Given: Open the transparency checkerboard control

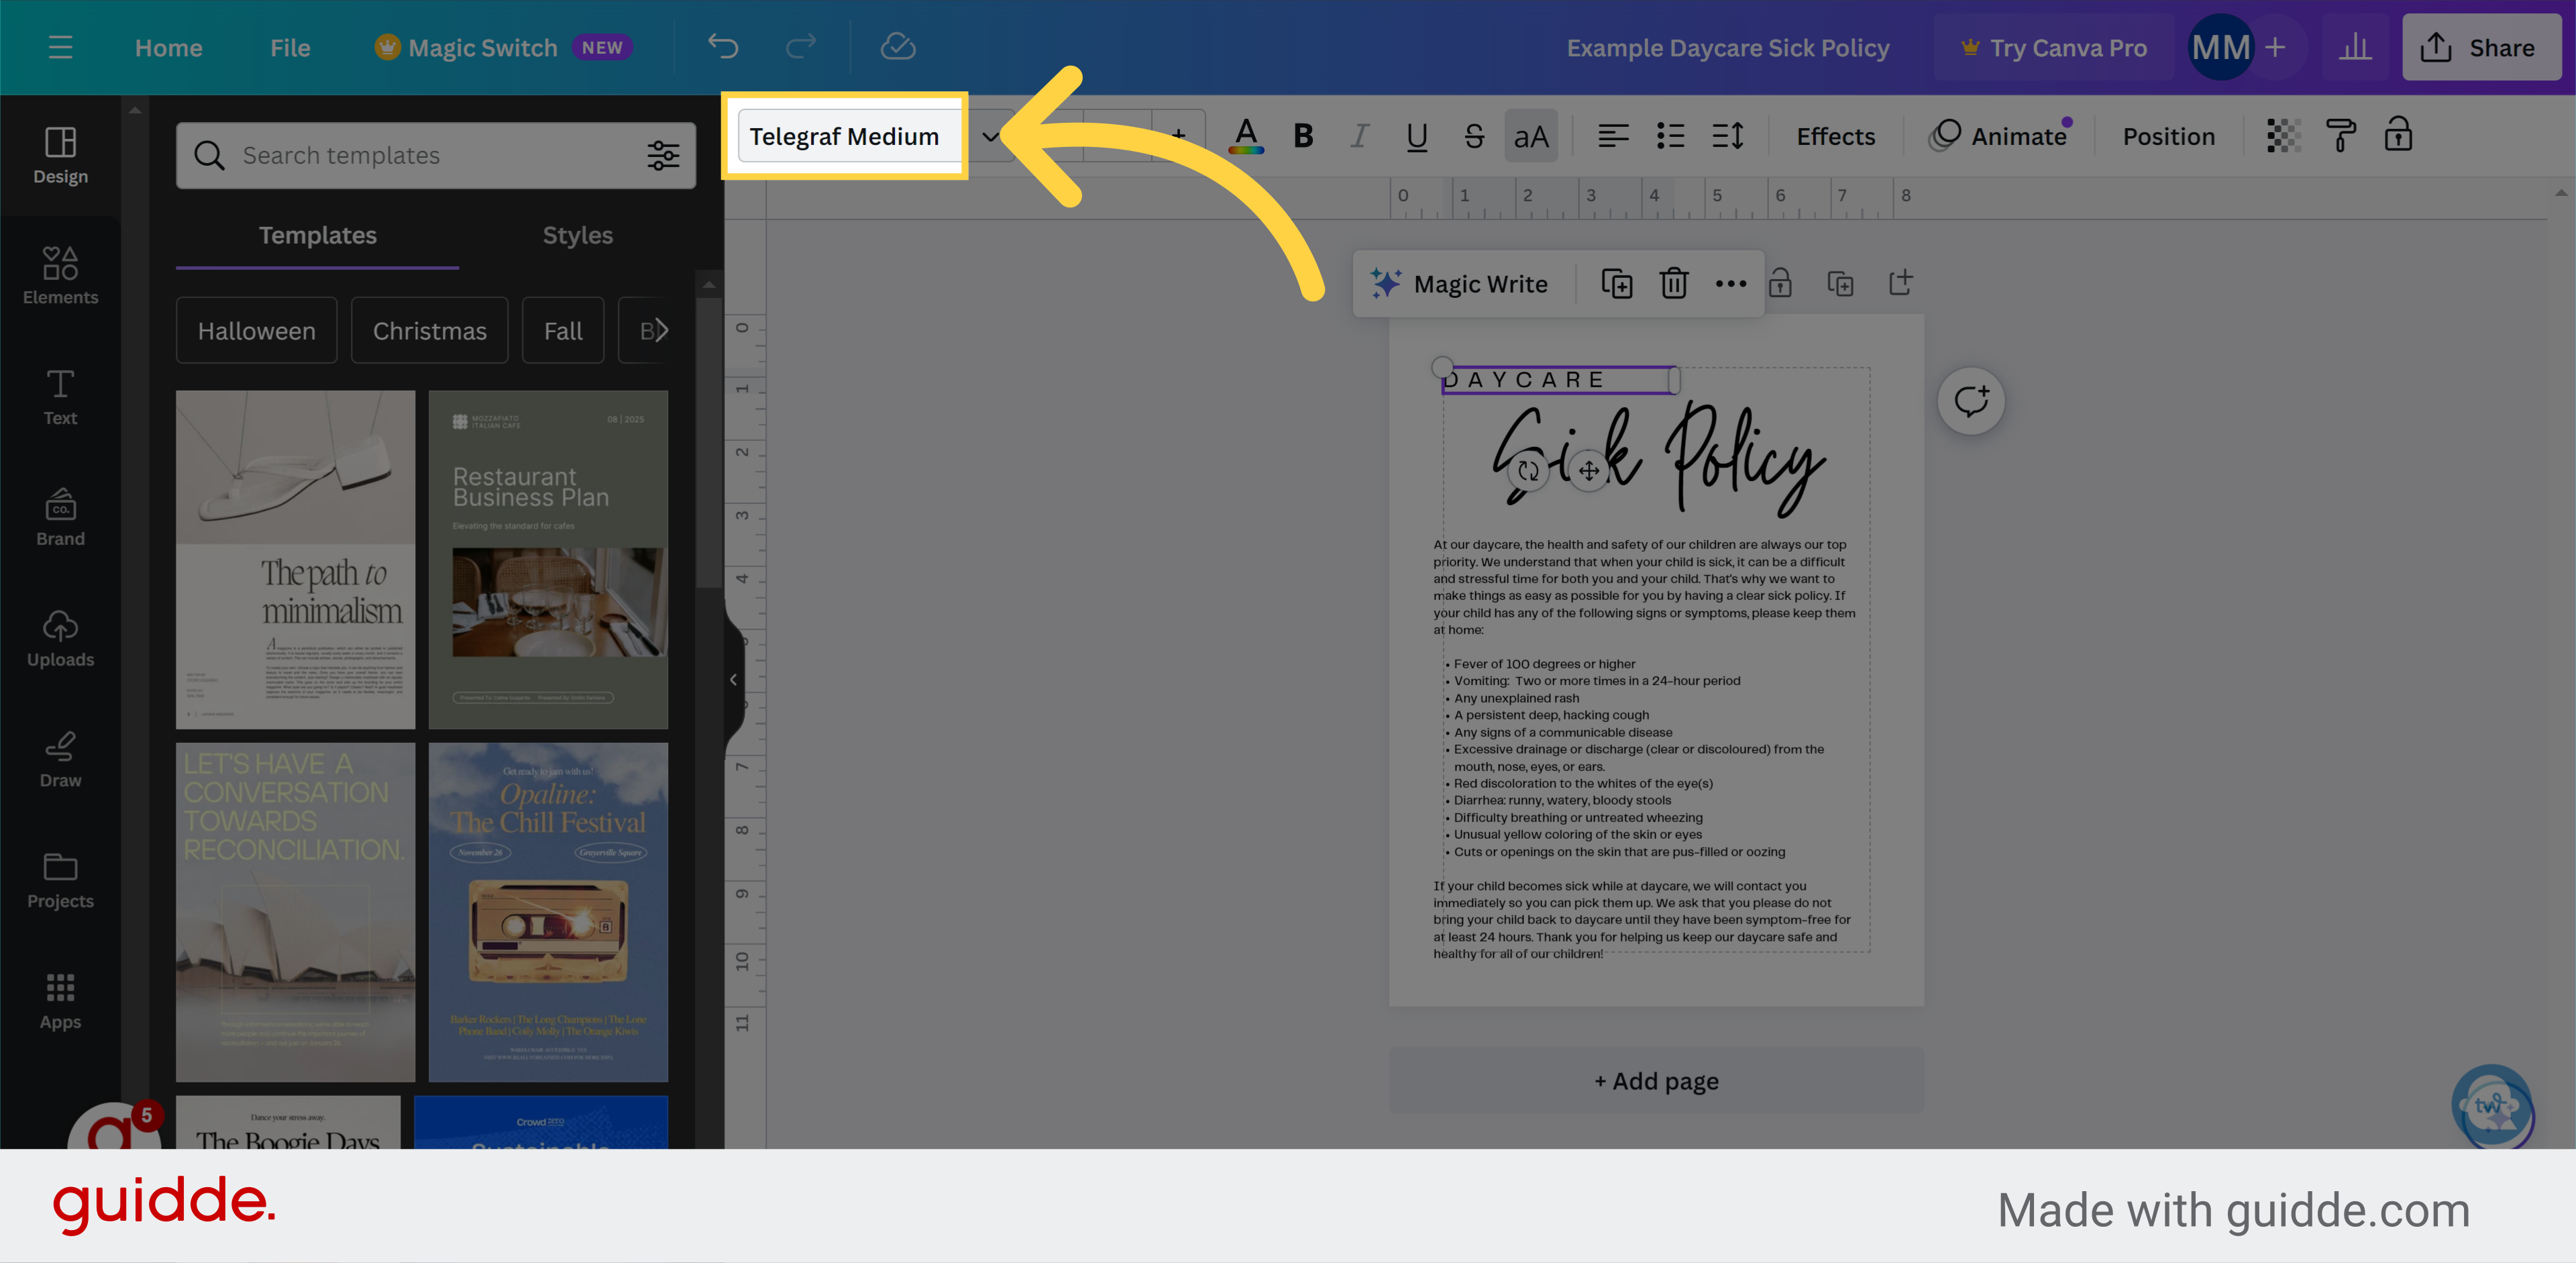Looking at the screenshot, I should (x=2283, y=136).
